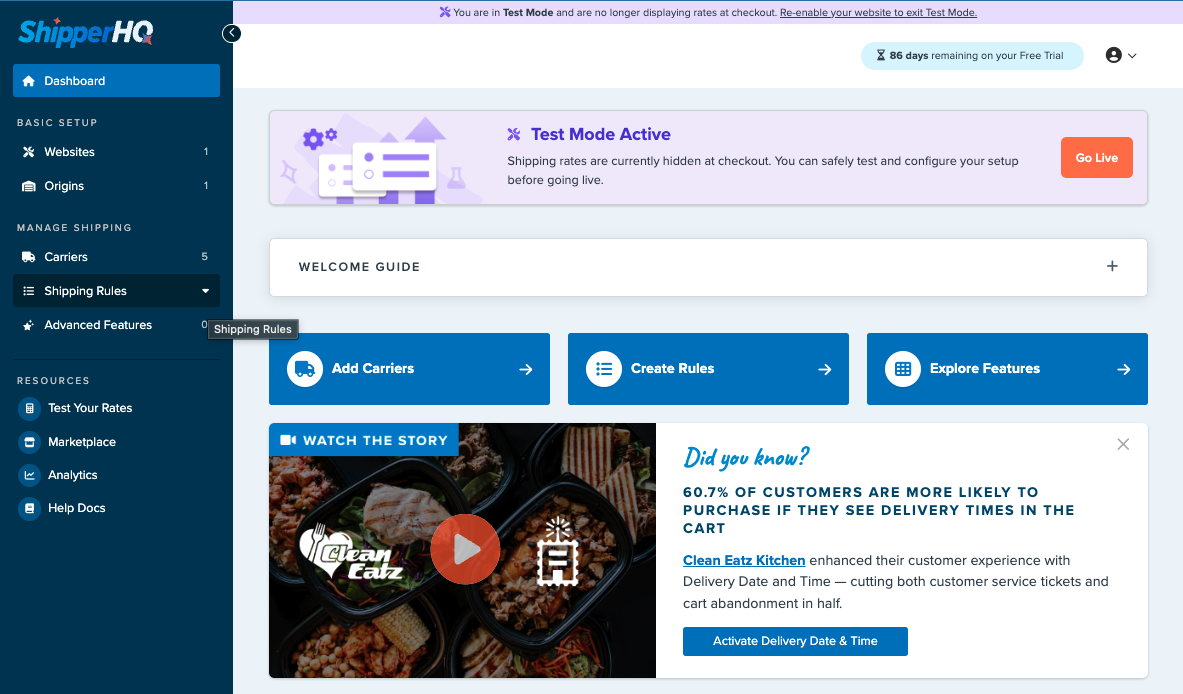
Task: Click the Help Docs book icon
Action: pos(29,508)
